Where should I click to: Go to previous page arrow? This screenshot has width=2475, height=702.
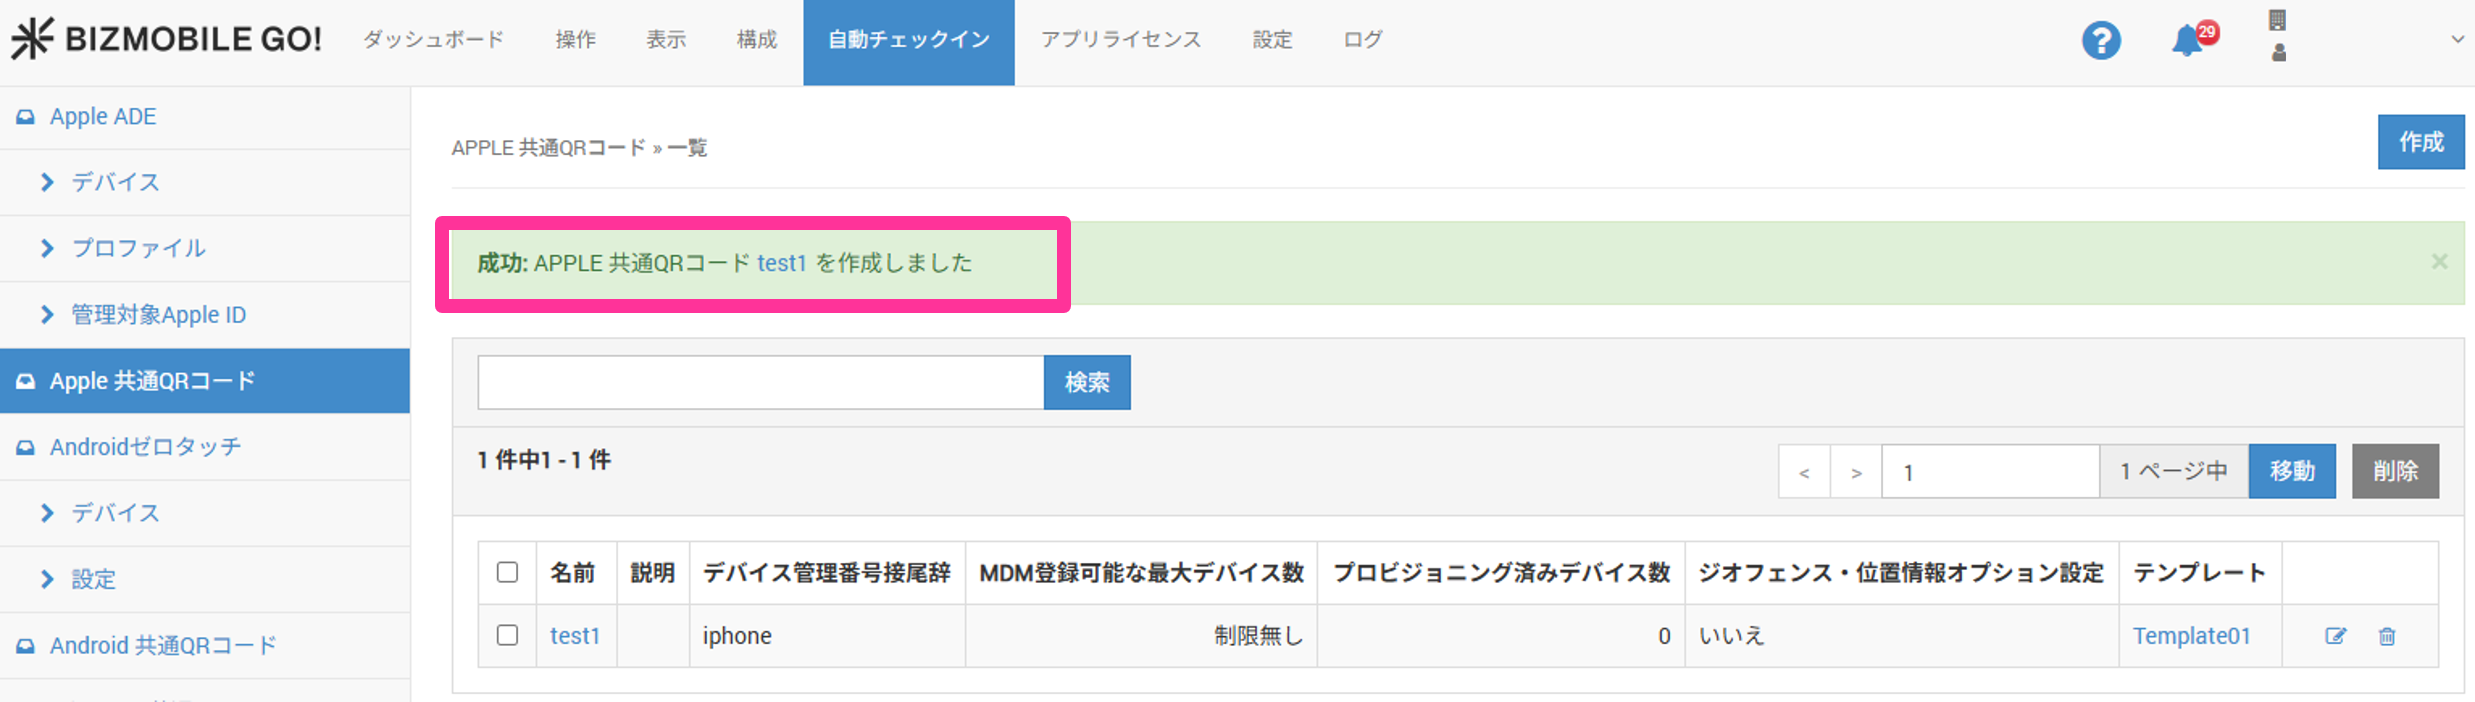pos(1804,472)
